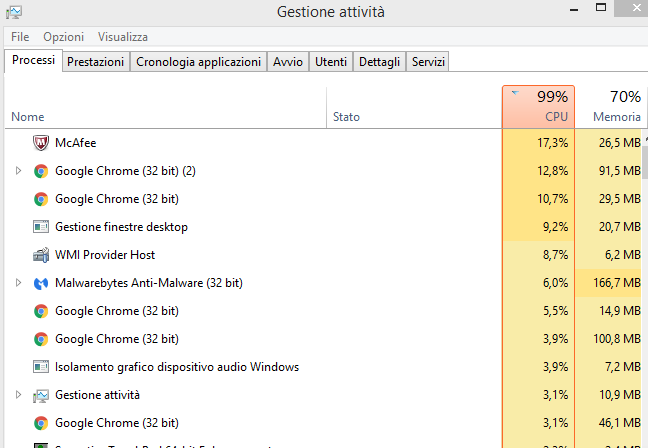This screenshot has width=648, height=448.
Task: Open the Visualizza menu
Action: tap(123, 37)
